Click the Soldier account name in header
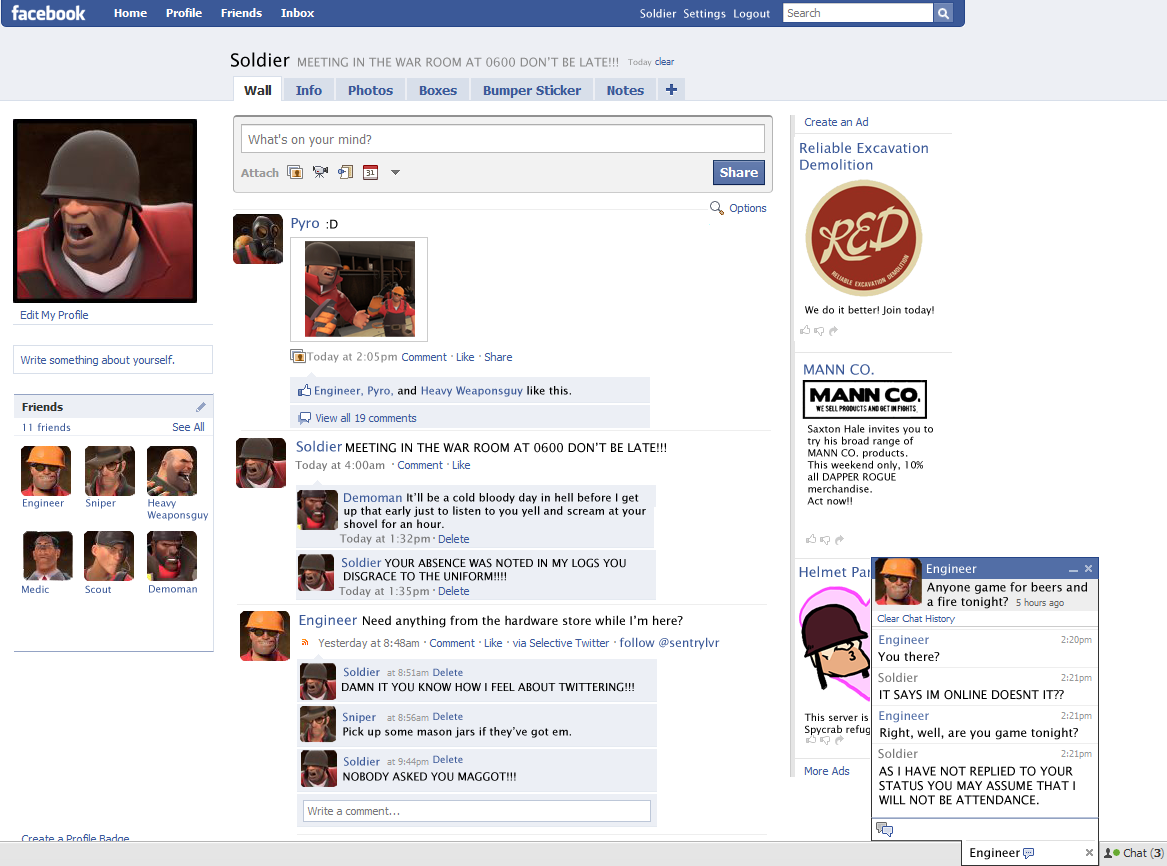The image size is (1167, 866). click(x=658, y=13)
